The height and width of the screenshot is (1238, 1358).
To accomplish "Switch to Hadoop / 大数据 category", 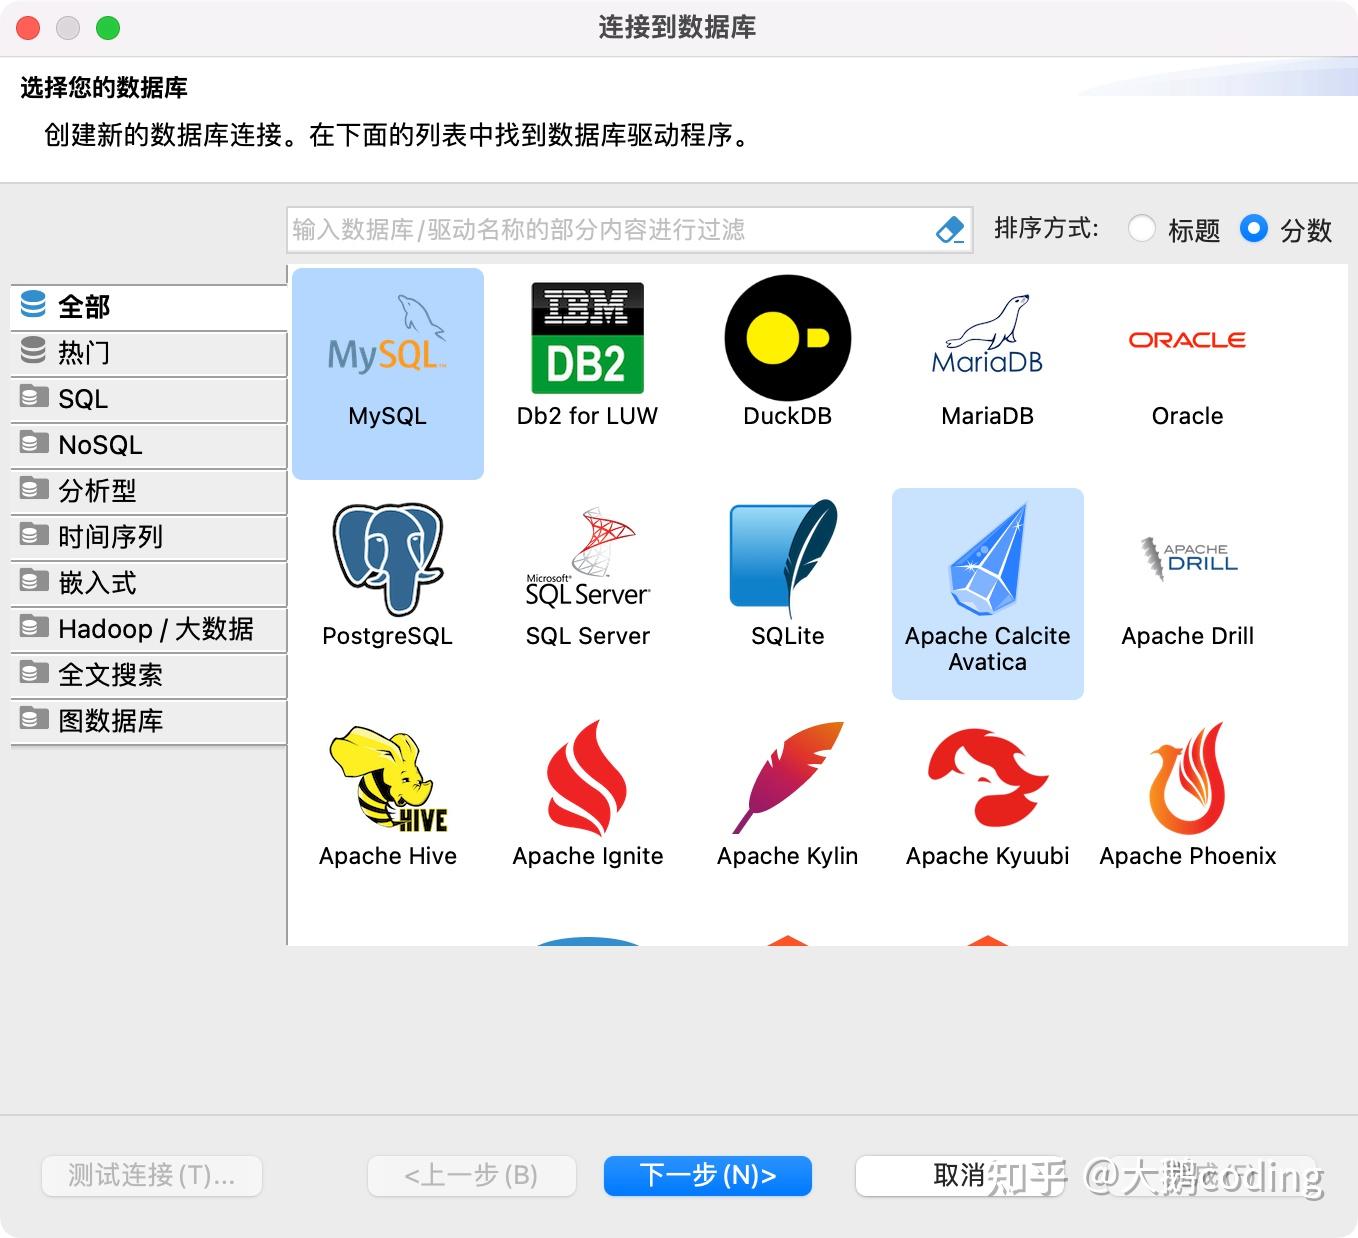I will pos(148,629).
